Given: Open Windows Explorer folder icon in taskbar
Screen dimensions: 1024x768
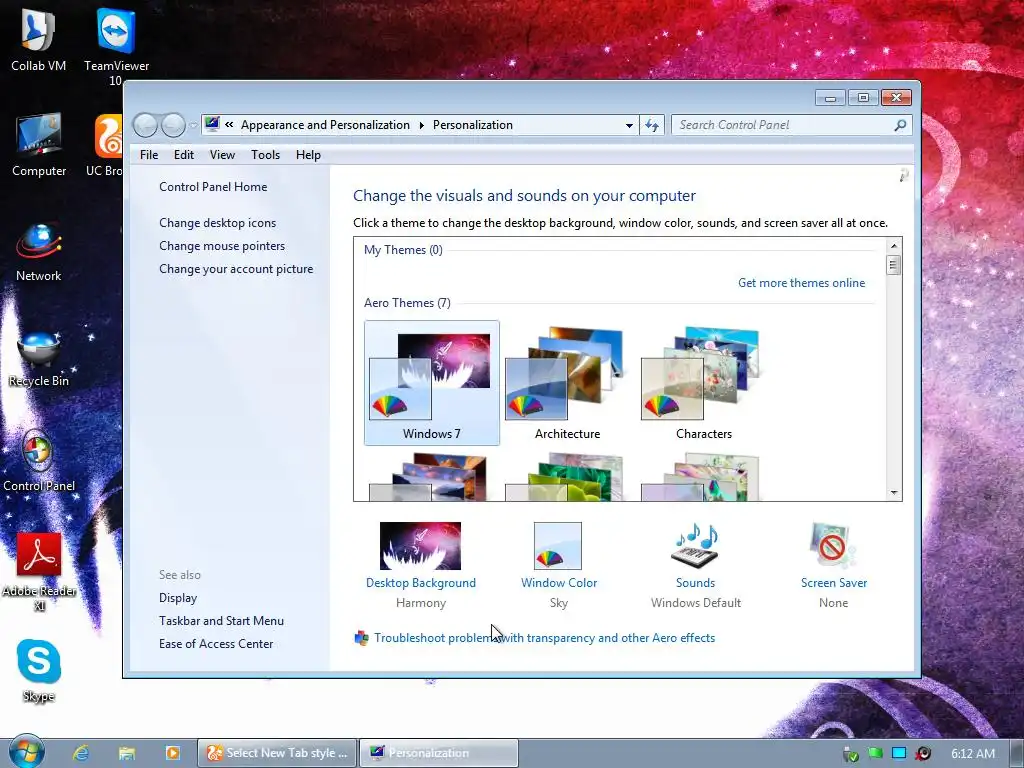Looking at the screenshot, I should tap(127, 753).
